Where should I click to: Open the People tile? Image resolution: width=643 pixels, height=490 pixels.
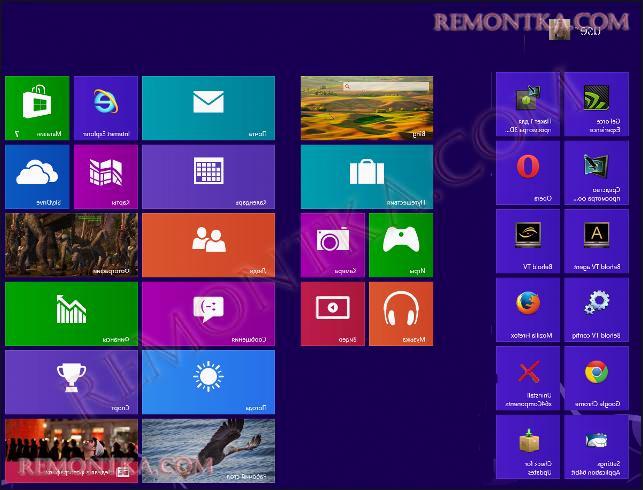pyautogui.click(x=208, y=245)
